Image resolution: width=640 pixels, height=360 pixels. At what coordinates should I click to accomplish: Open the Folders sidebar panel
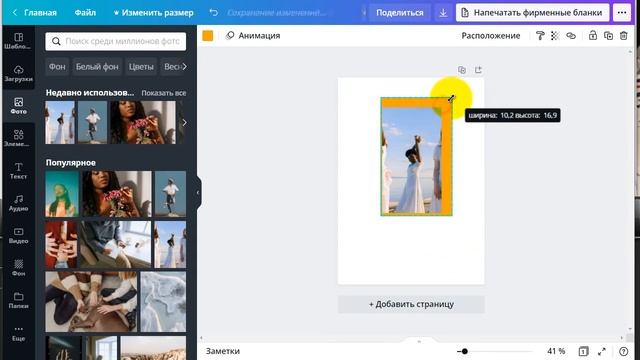pos(18,300)
